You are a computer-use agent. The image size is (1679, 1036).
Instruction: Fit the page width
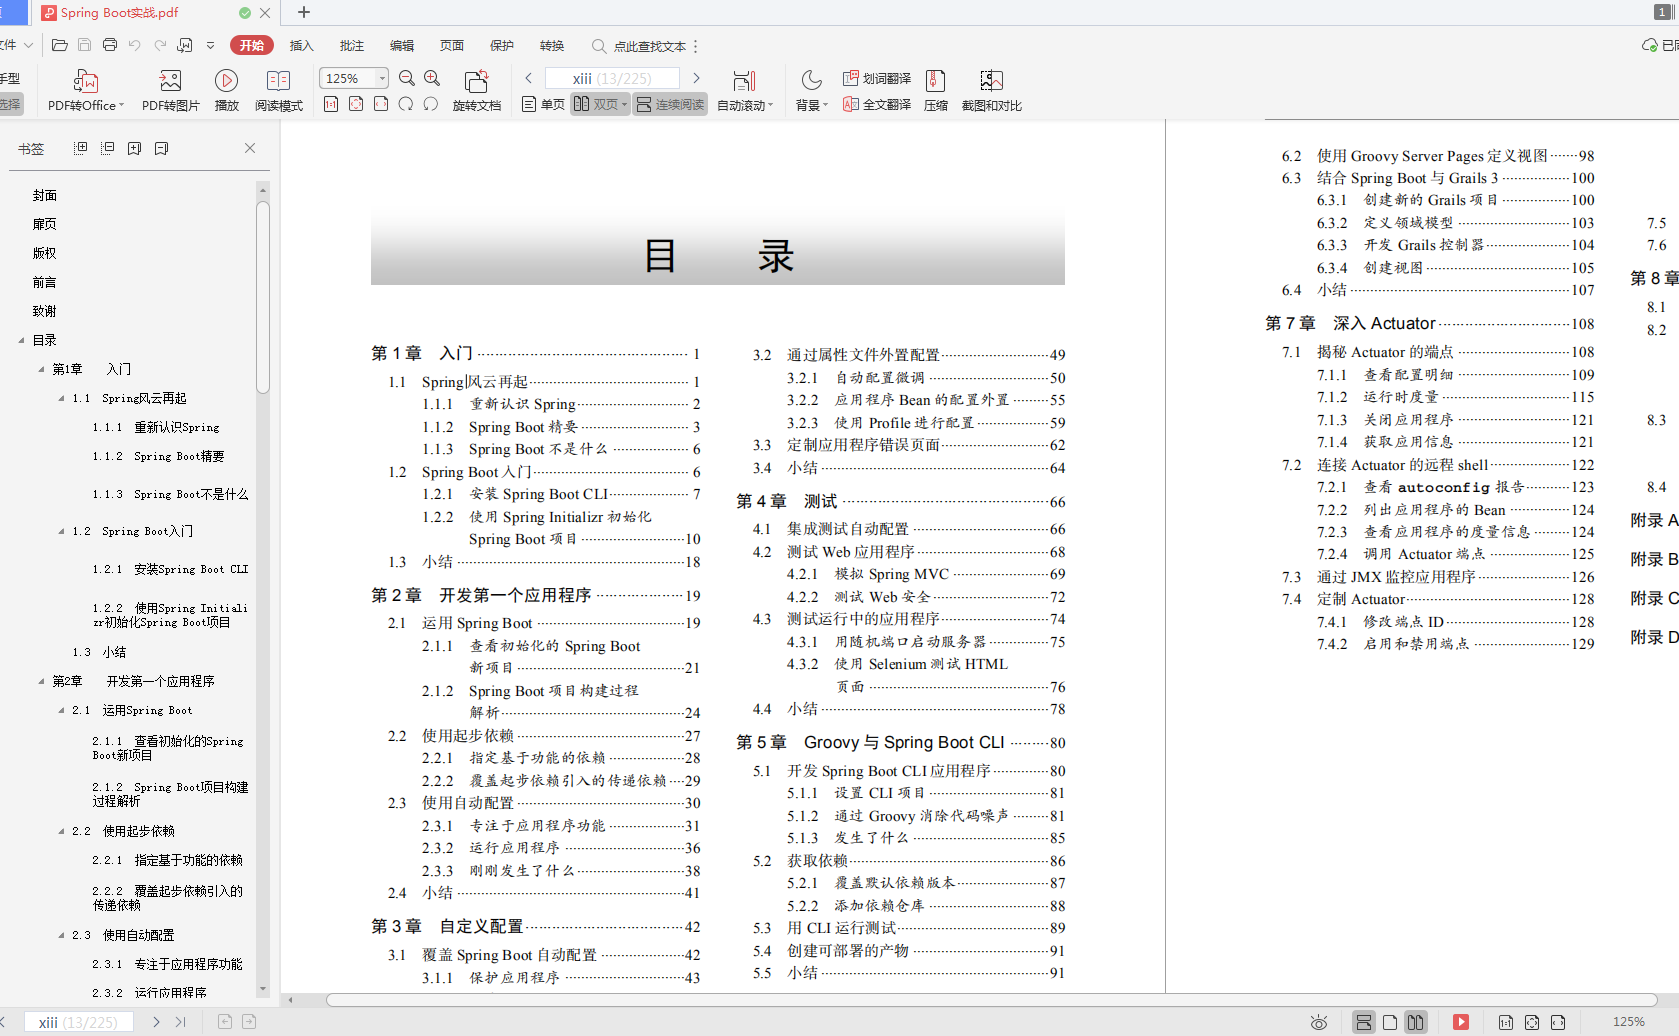(x=381, y=104)
